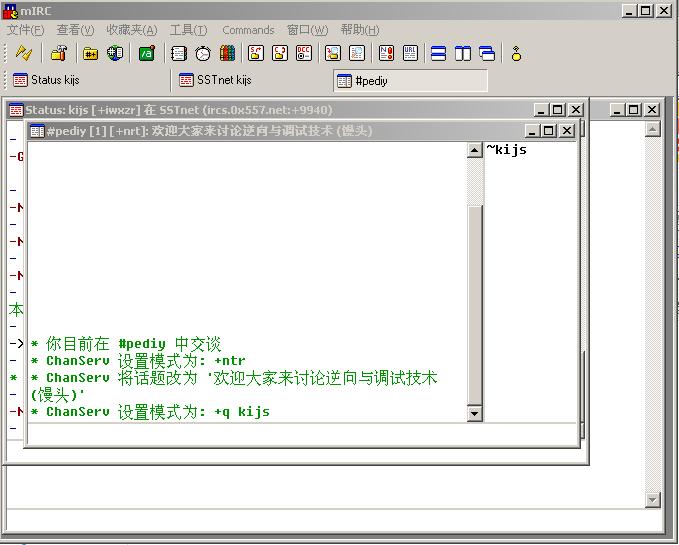Maximize the main mIRC window
Screen dimensions: 679x545
click(x=646, y=11)
